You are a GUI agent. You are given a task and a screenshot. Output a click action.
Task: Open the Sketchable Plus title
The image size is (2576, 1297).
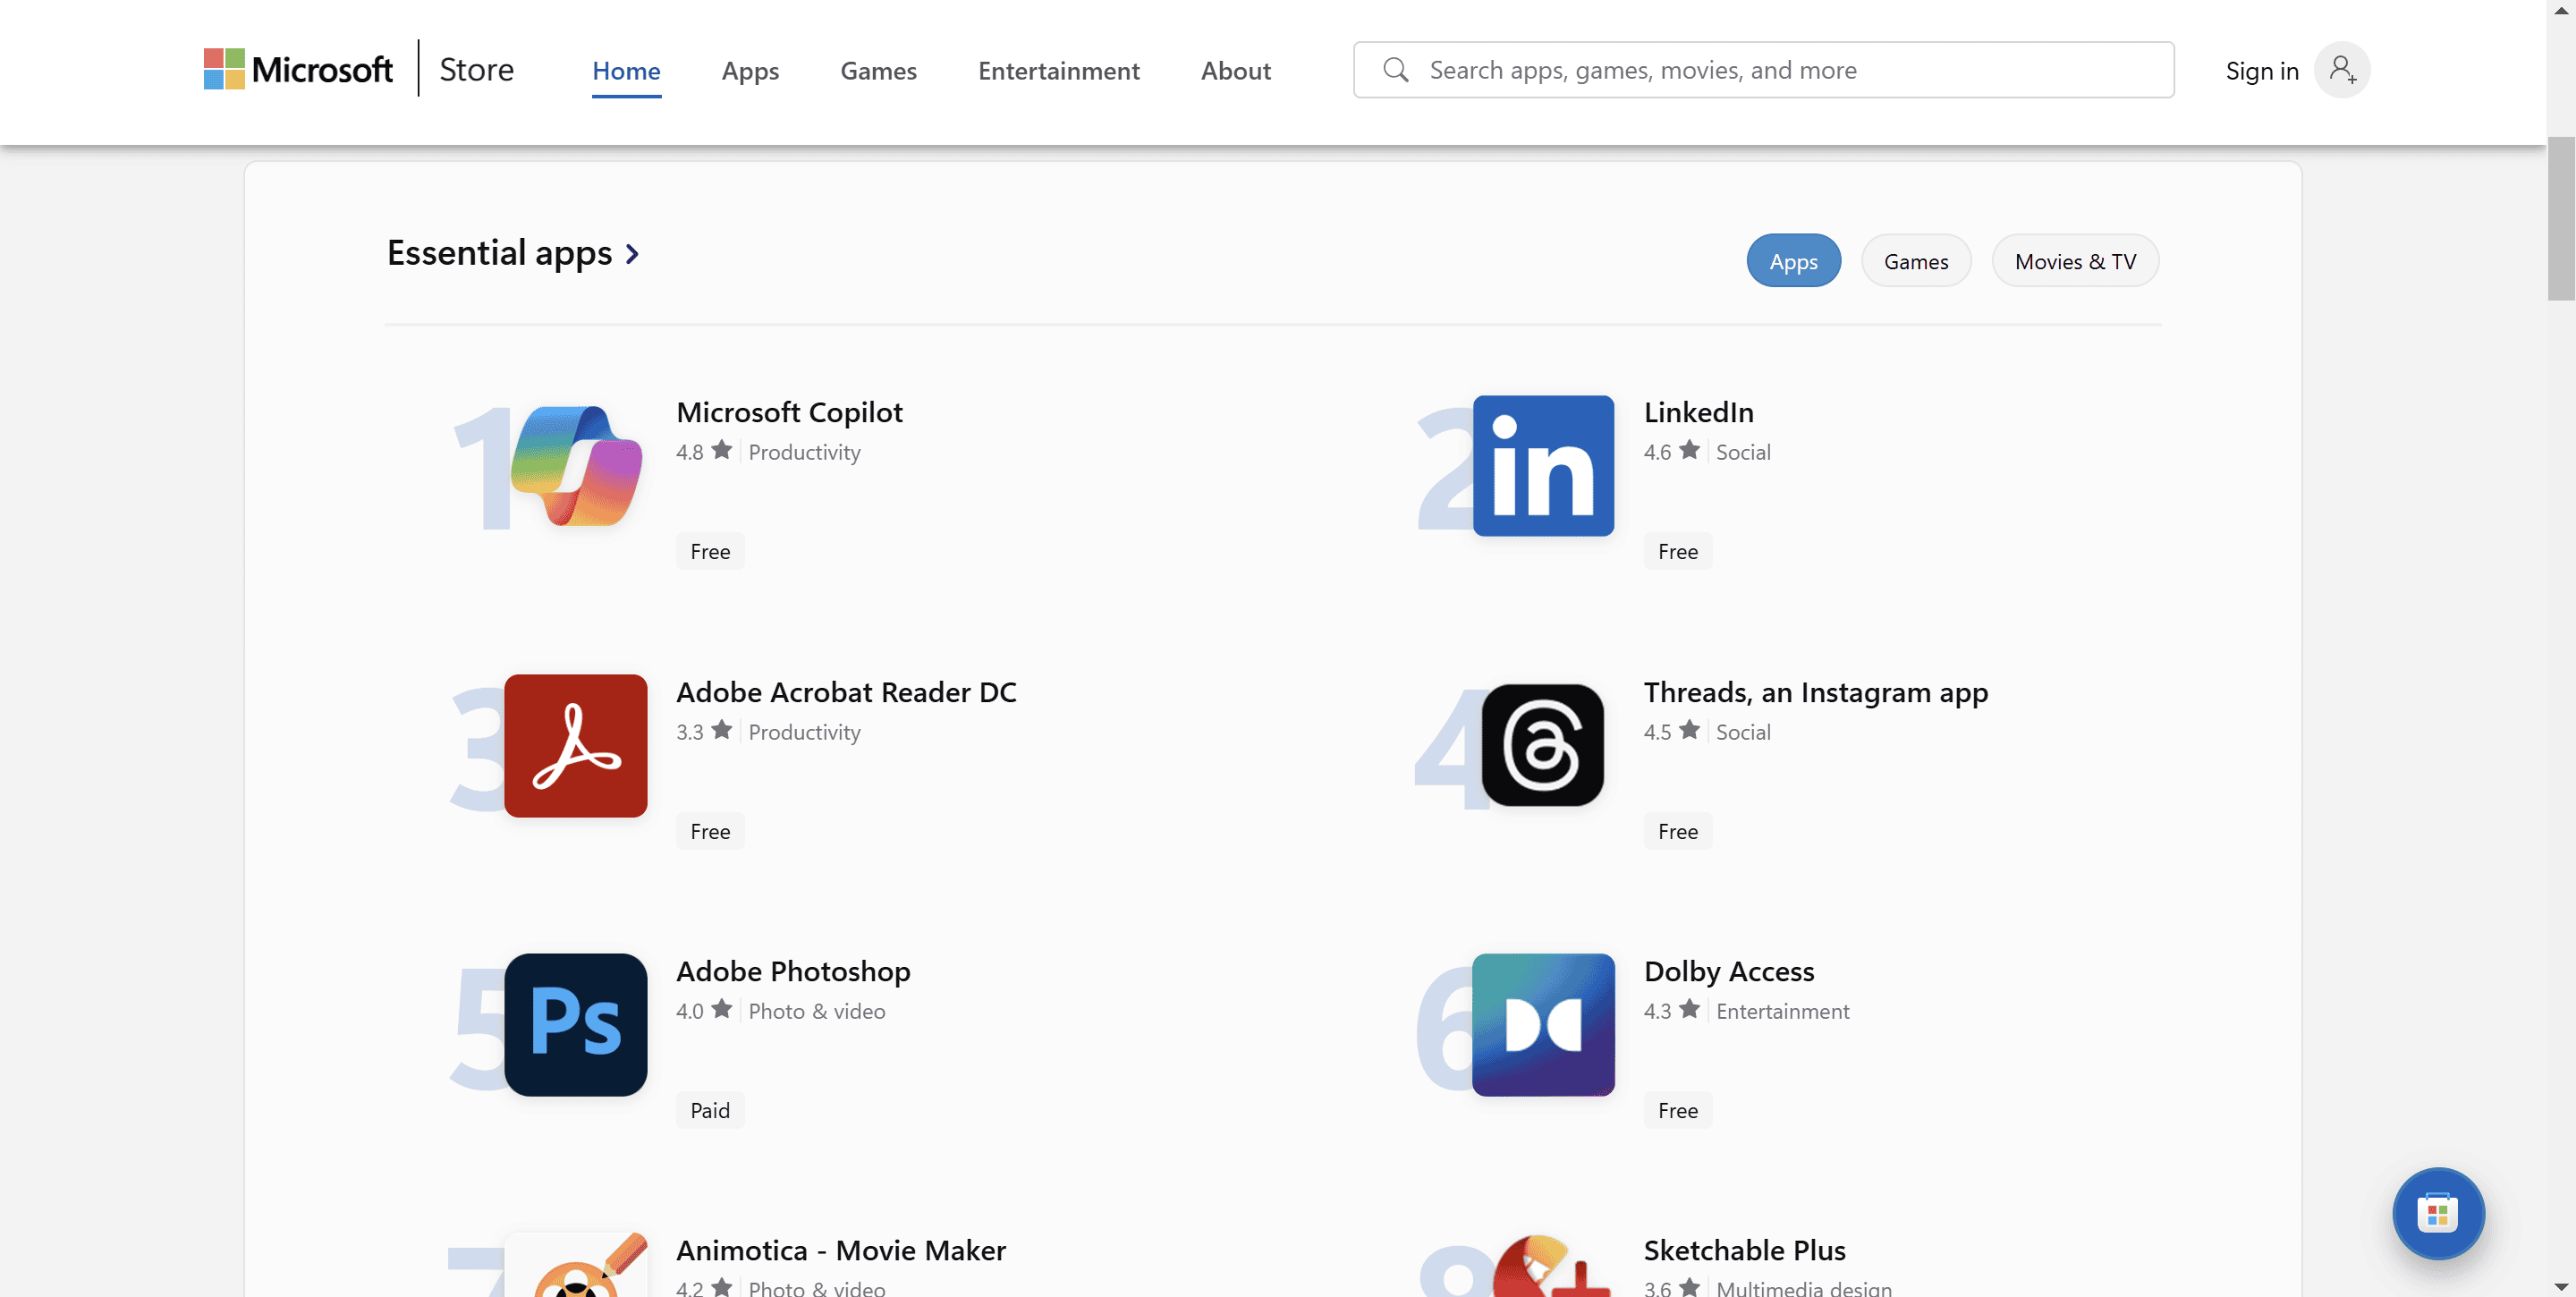[x=1744, y=1250]
